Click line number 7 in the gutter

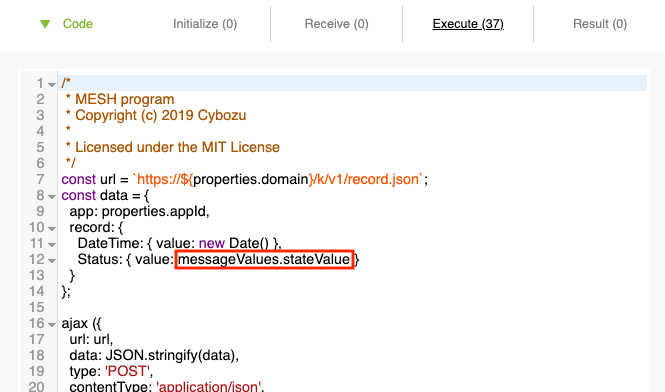(x=40, y=179)
